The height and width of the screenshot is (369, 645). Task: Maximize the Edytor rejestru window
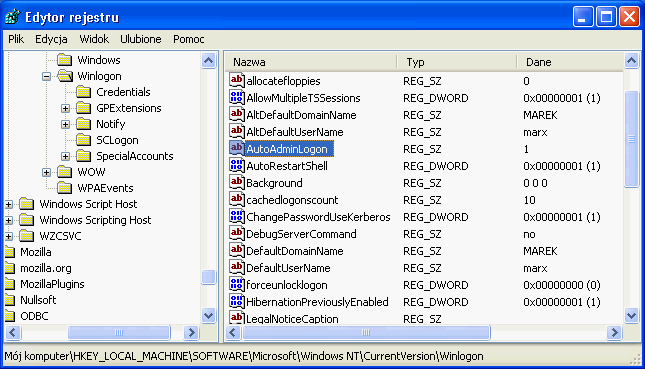(606, 17)
